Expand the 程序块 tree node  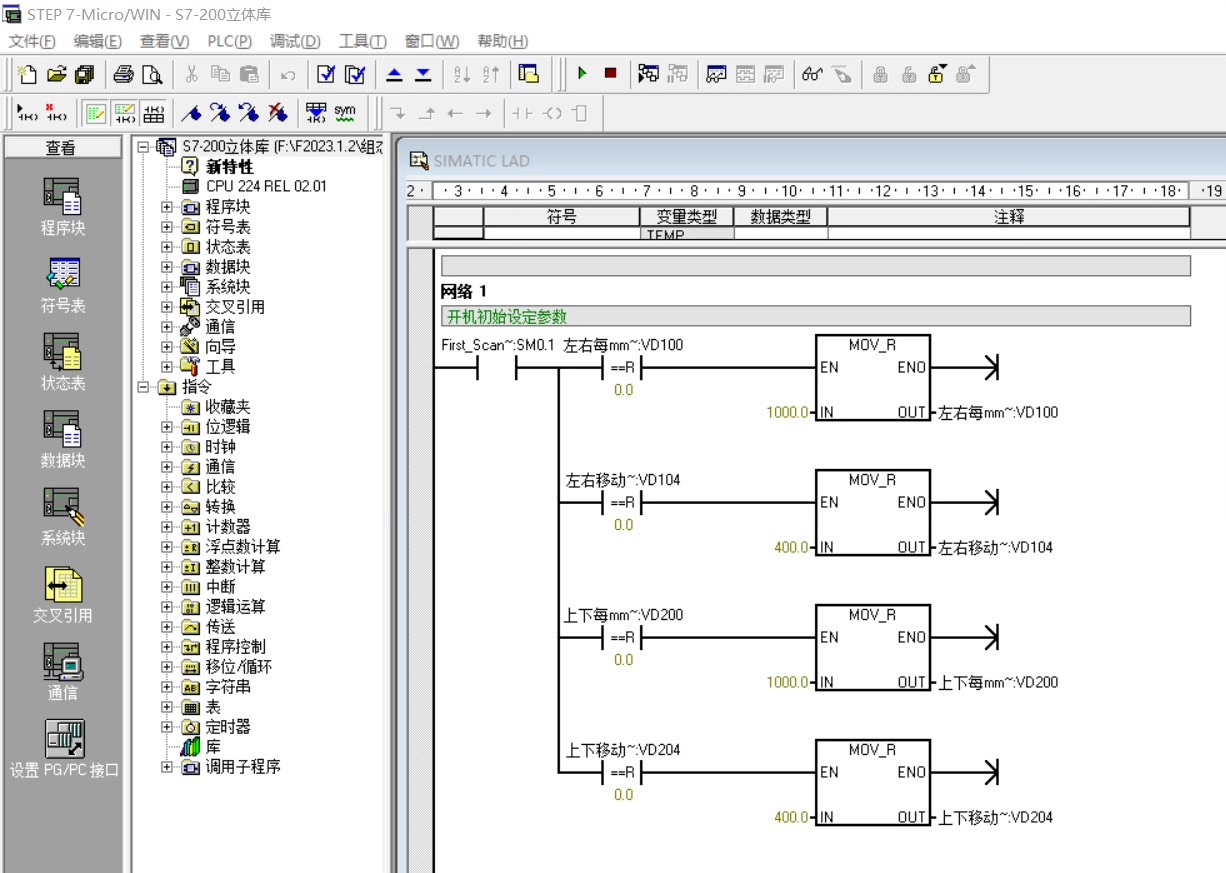tap(167, 207)
